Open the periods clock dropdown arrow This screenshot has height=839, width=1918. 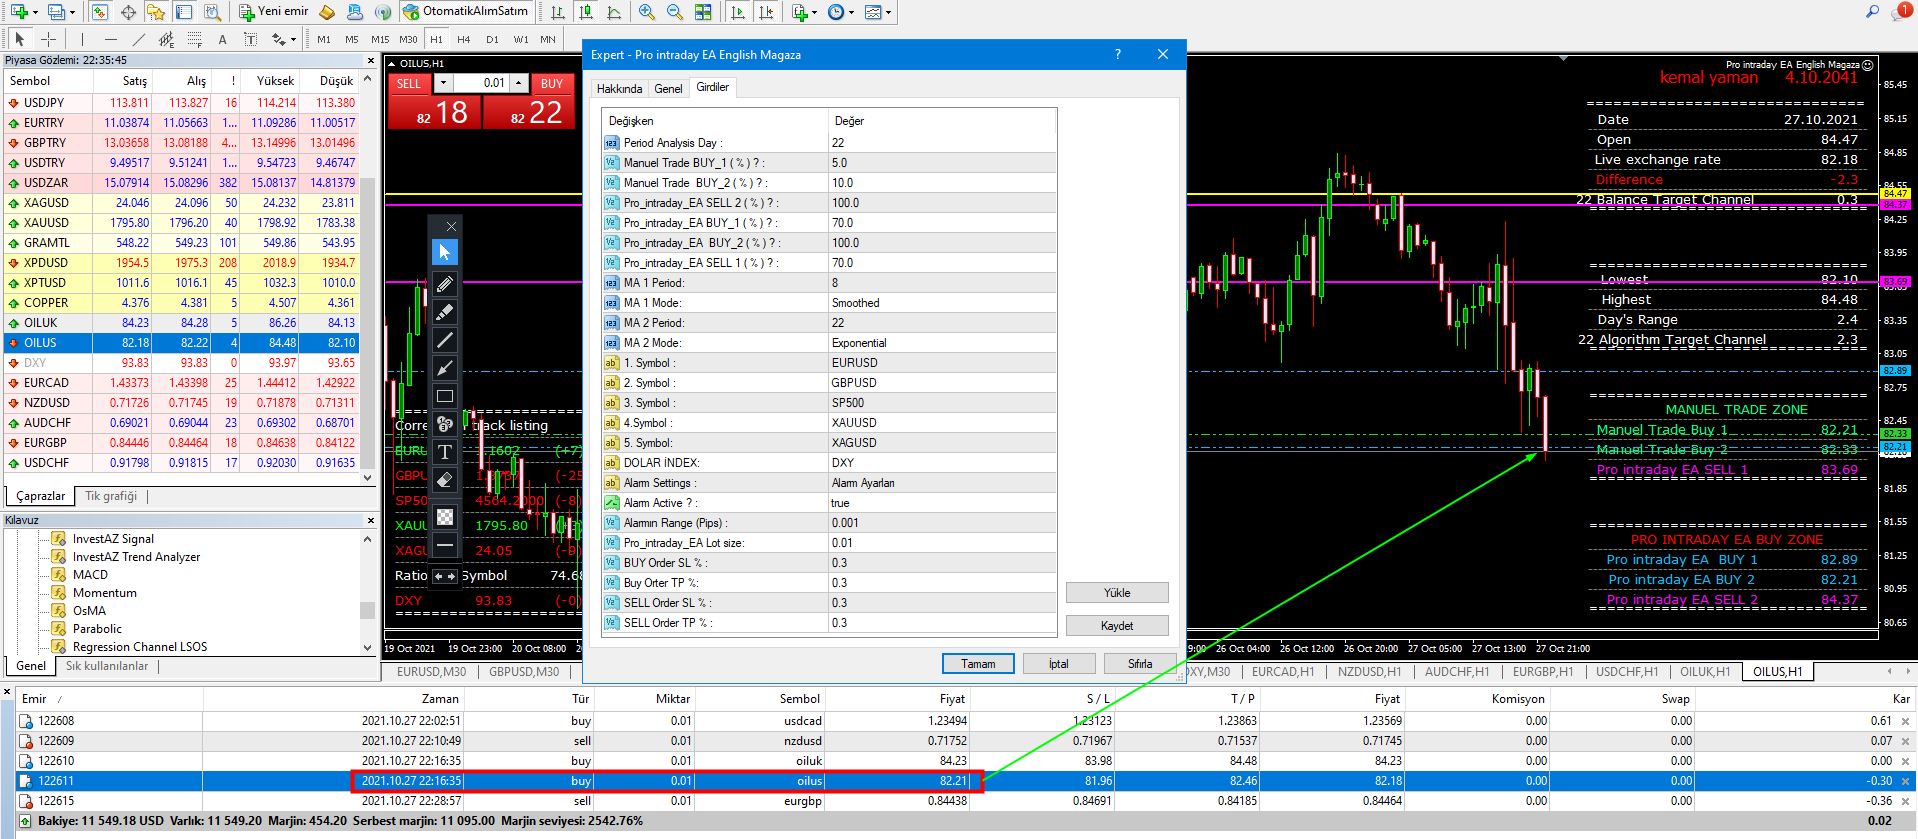(851, 12)
